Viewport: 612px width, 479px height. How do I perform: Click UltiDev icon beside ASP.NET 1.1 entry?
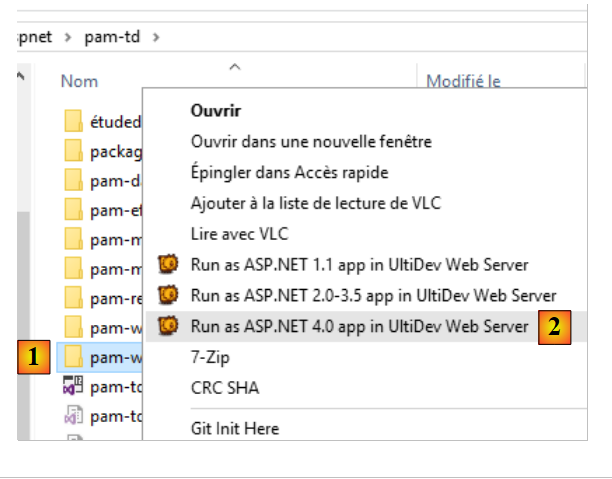169,265
